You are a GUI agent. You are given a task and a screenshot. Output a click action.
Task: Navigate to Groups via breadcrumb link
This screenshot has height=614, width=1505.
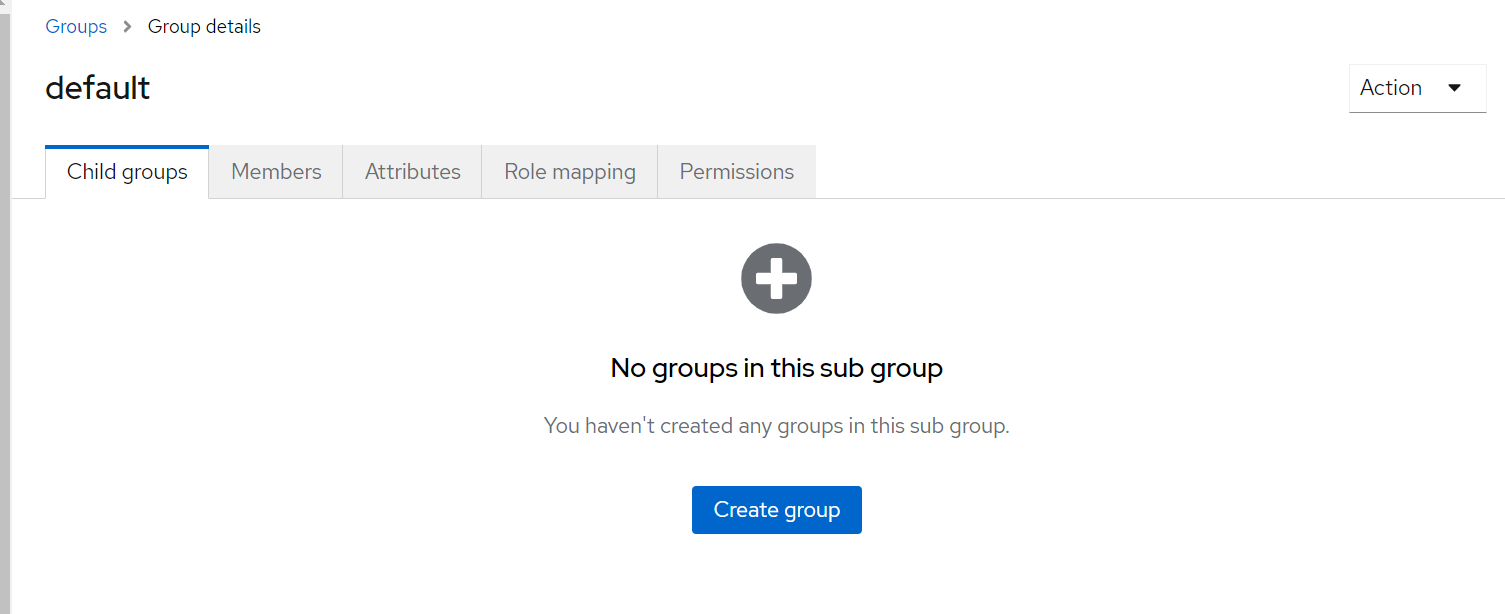point(76,27)
